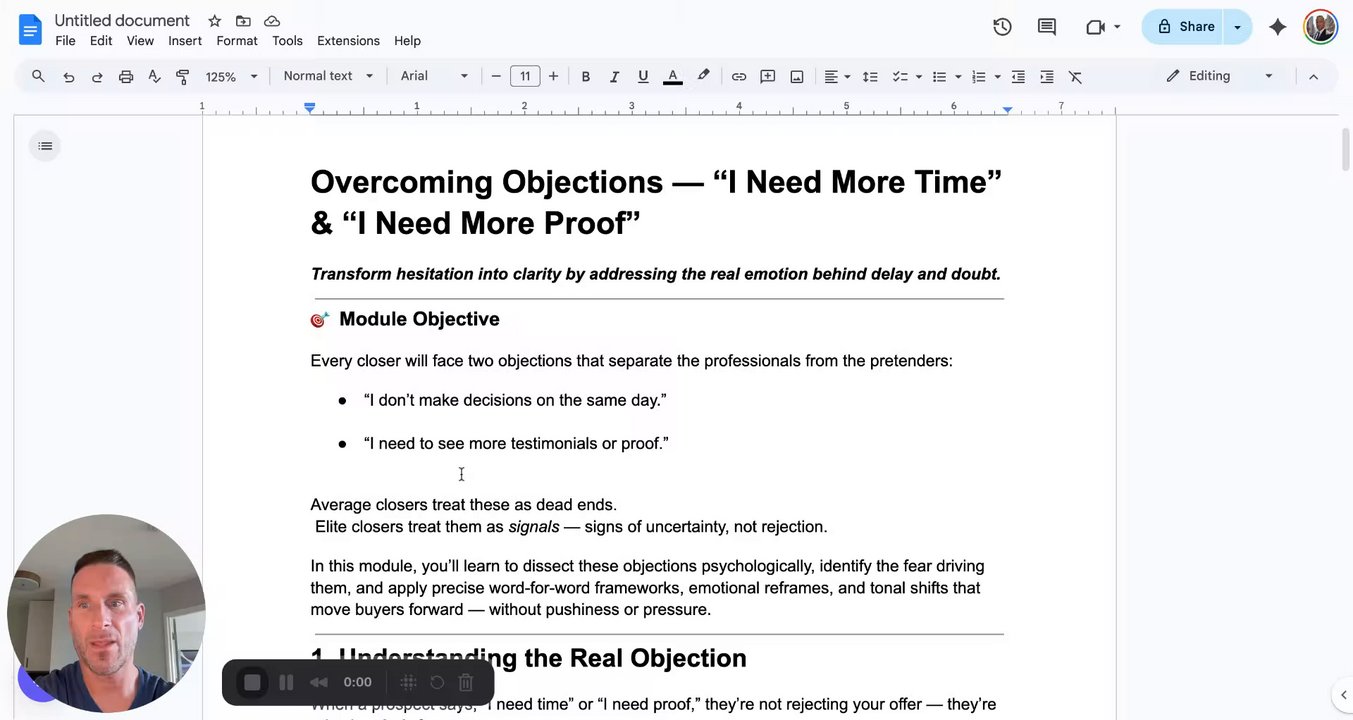Open the Editing mode dropdown
Viewport: 1353px width, 720px height.
[x=1219, y=76]
